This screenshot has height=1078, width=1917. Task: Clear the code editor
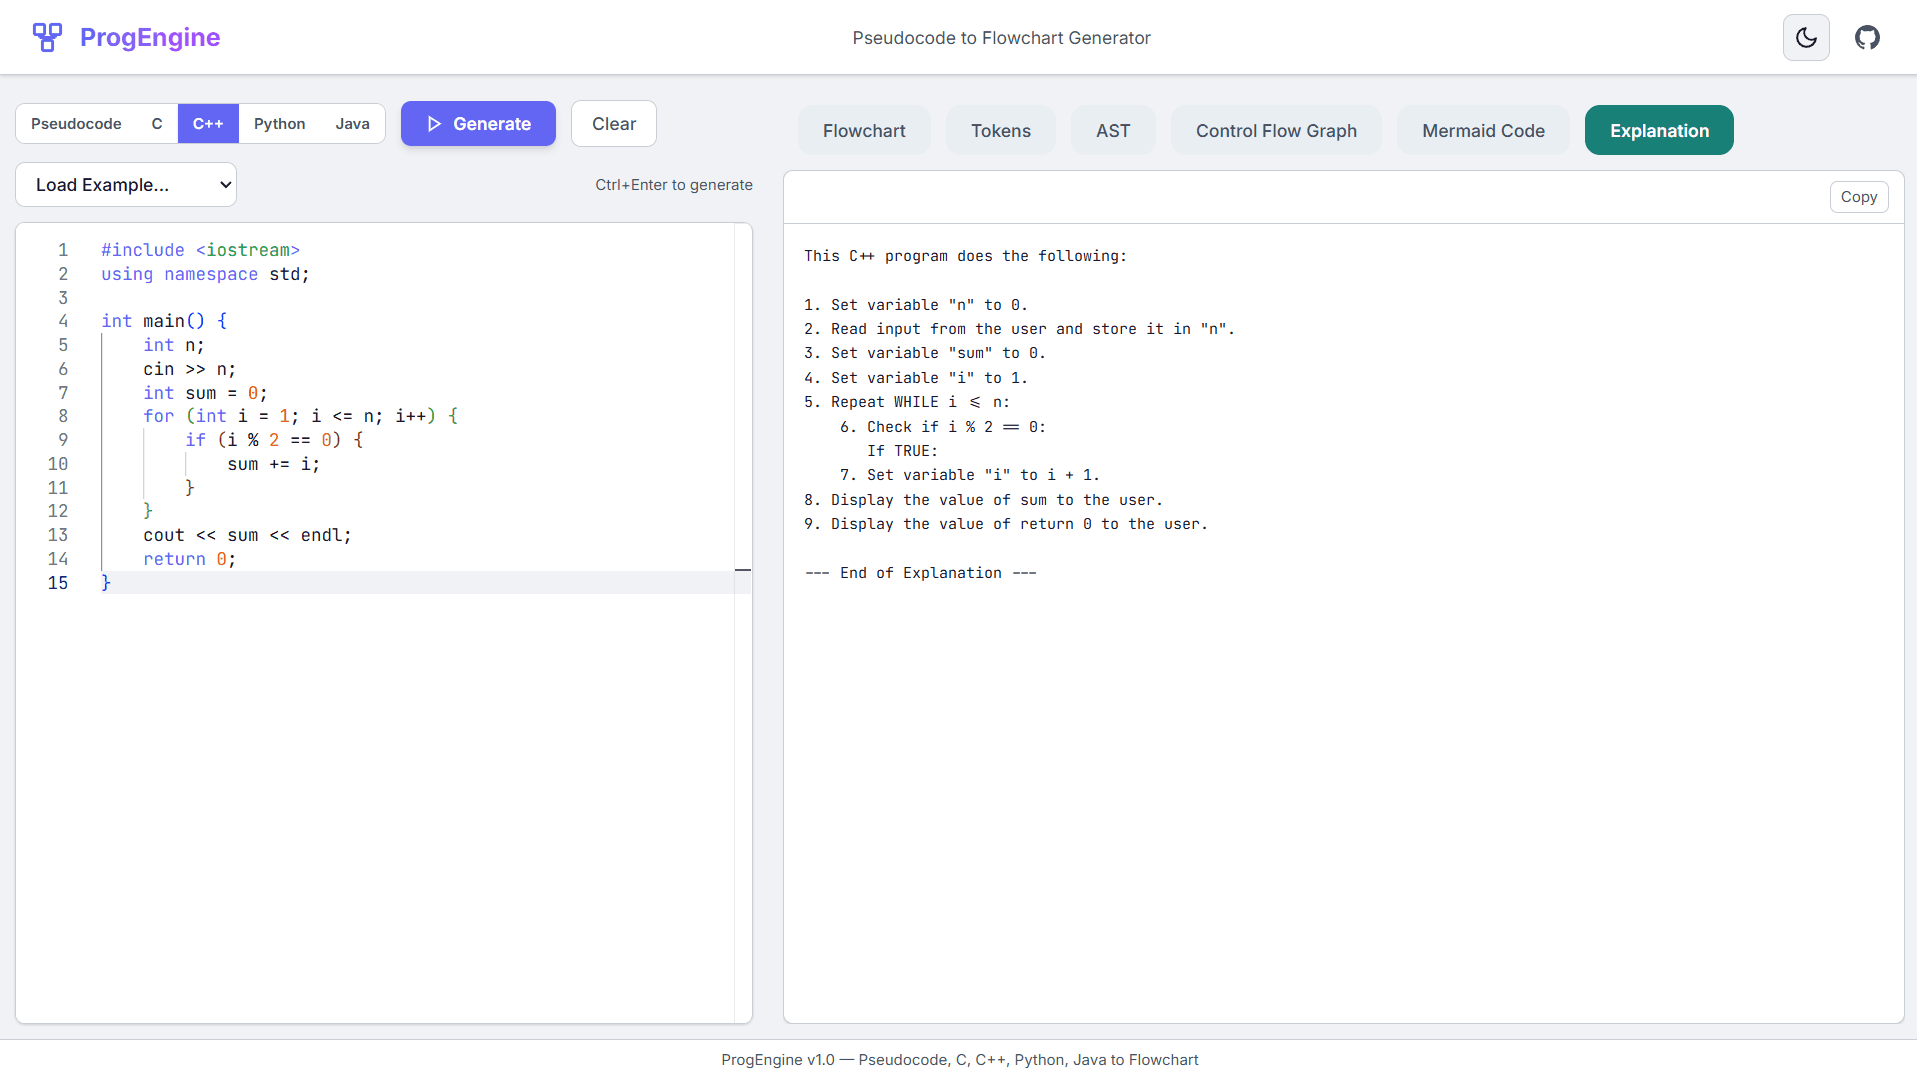click(x=614, y=124)
